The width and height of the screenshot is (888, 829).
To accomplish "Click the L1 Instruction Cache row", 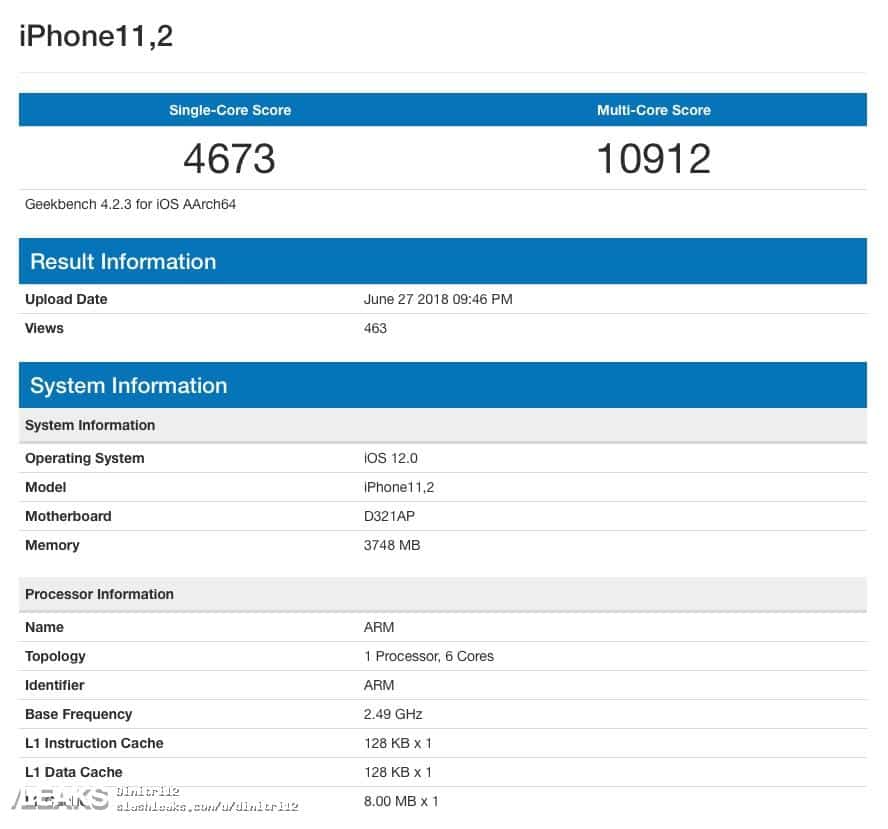I will [x=94, y=743].
